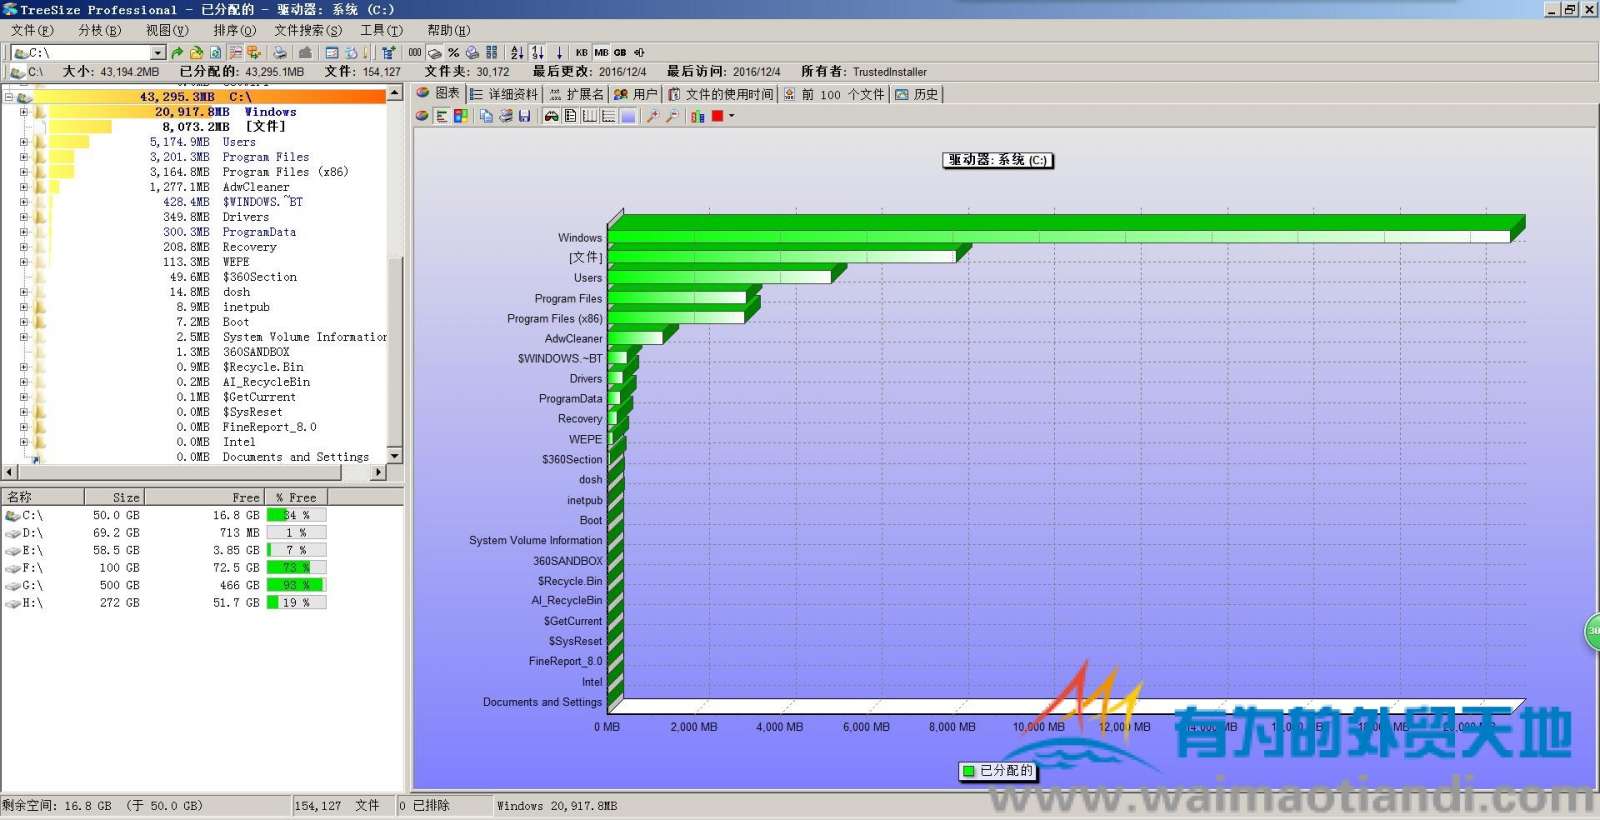Click the sort A-Z icon
The width and height of the screenshot is (1600, 820).
pyautogui.click(x=517, y=53)
